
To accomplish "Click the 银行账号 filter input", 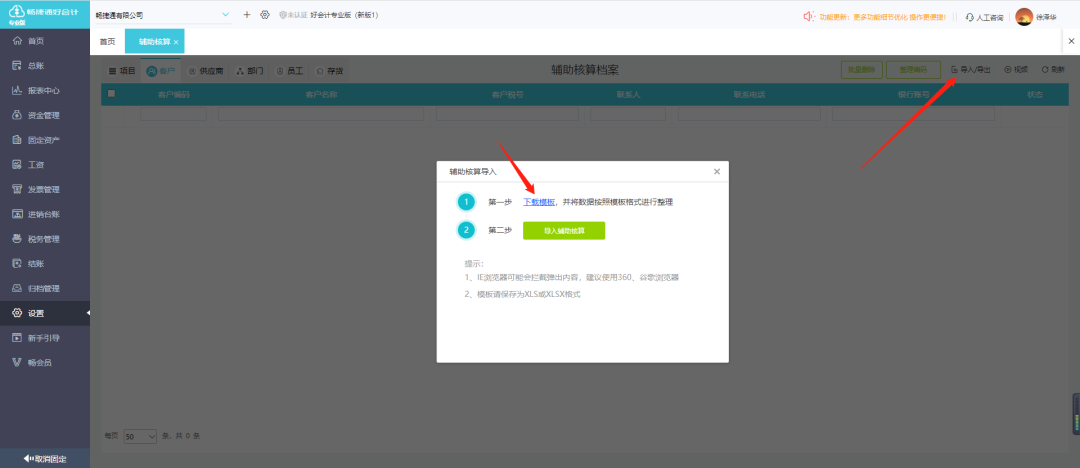I will click(913, 114).
